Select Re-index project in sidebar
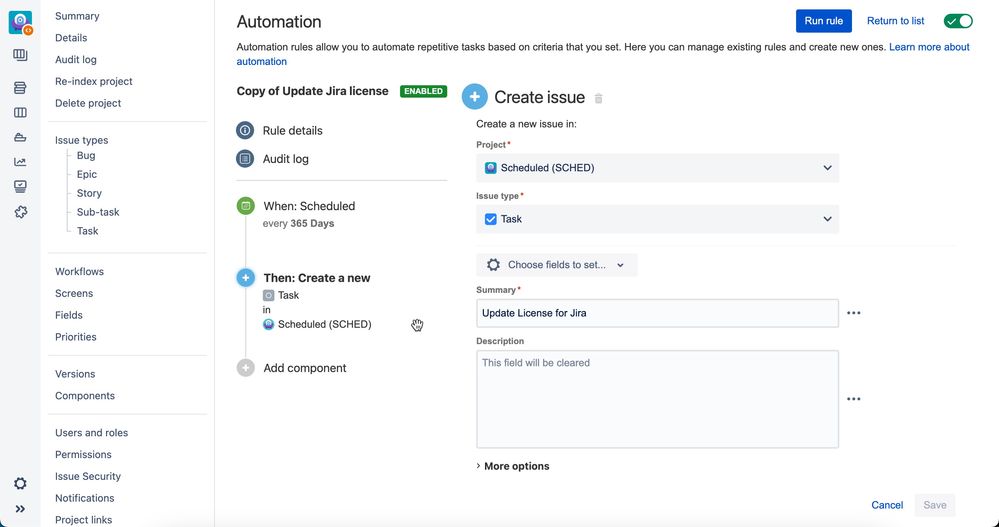The height and width of the screenshot is (527, 999). coord(94,81)
